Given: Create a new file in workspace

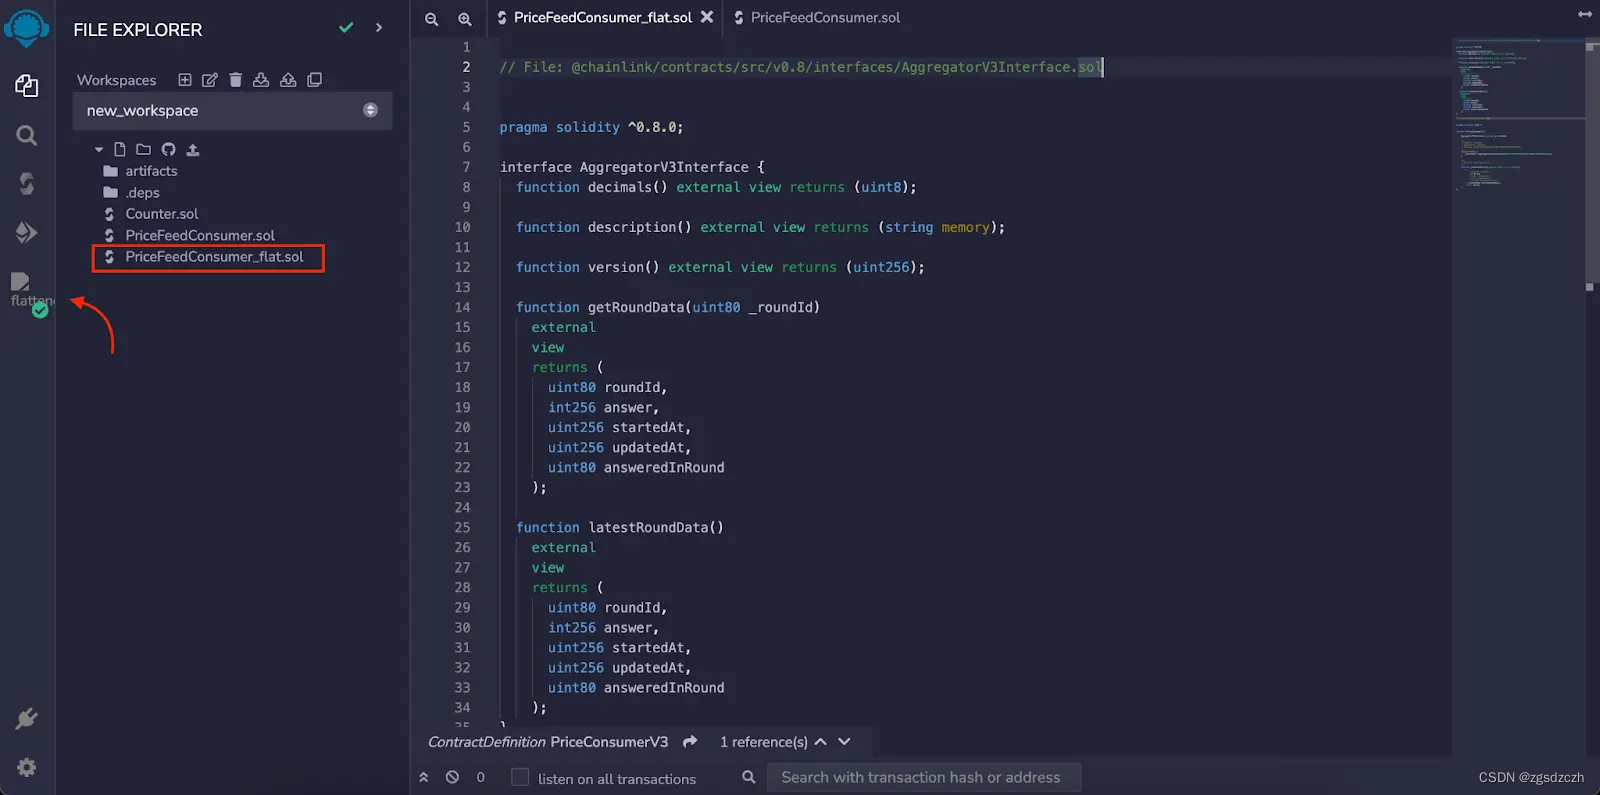Looking at the screenshot, I should tap(120, 150).
